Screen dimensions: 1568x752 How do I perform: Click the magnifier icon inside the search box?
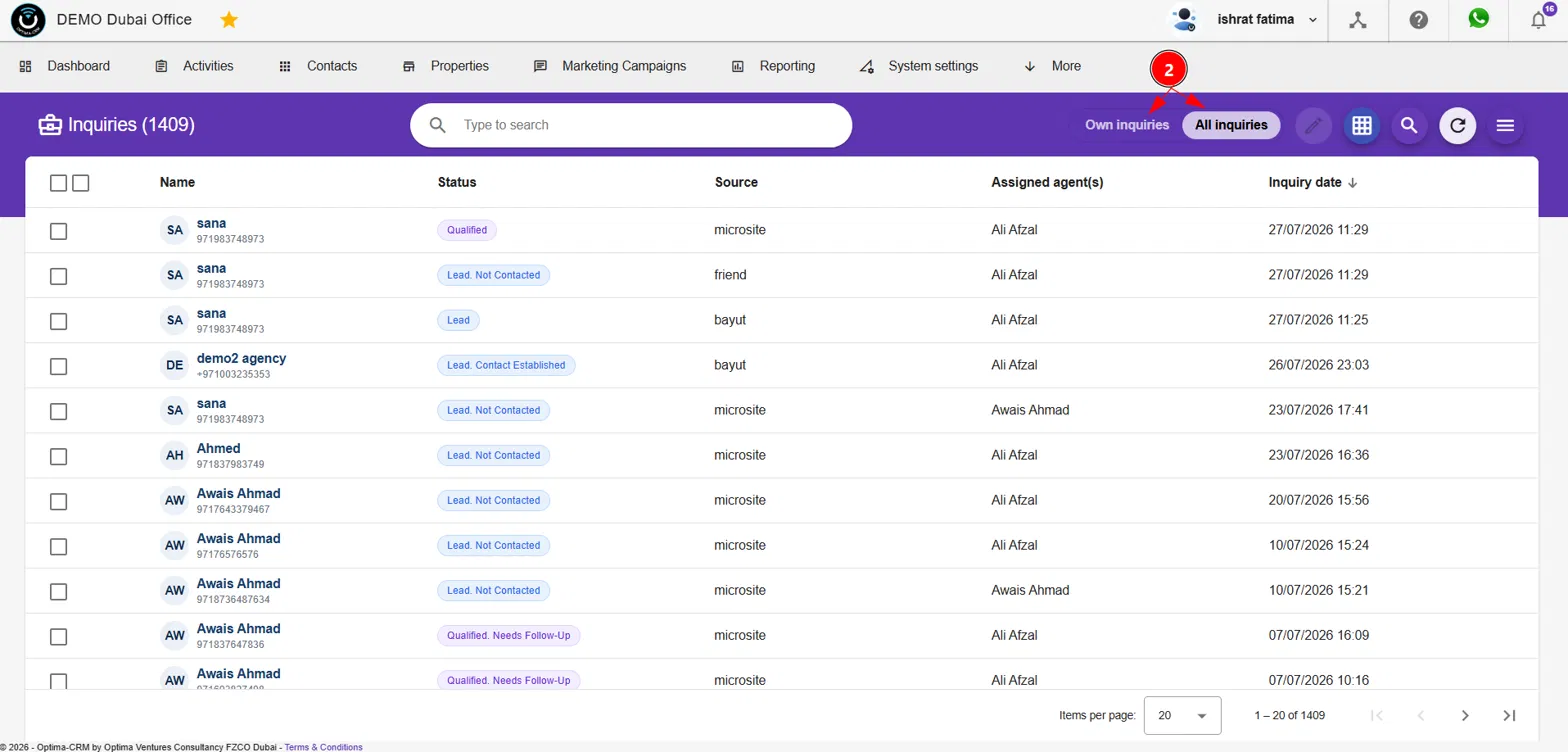coord(438,125)
